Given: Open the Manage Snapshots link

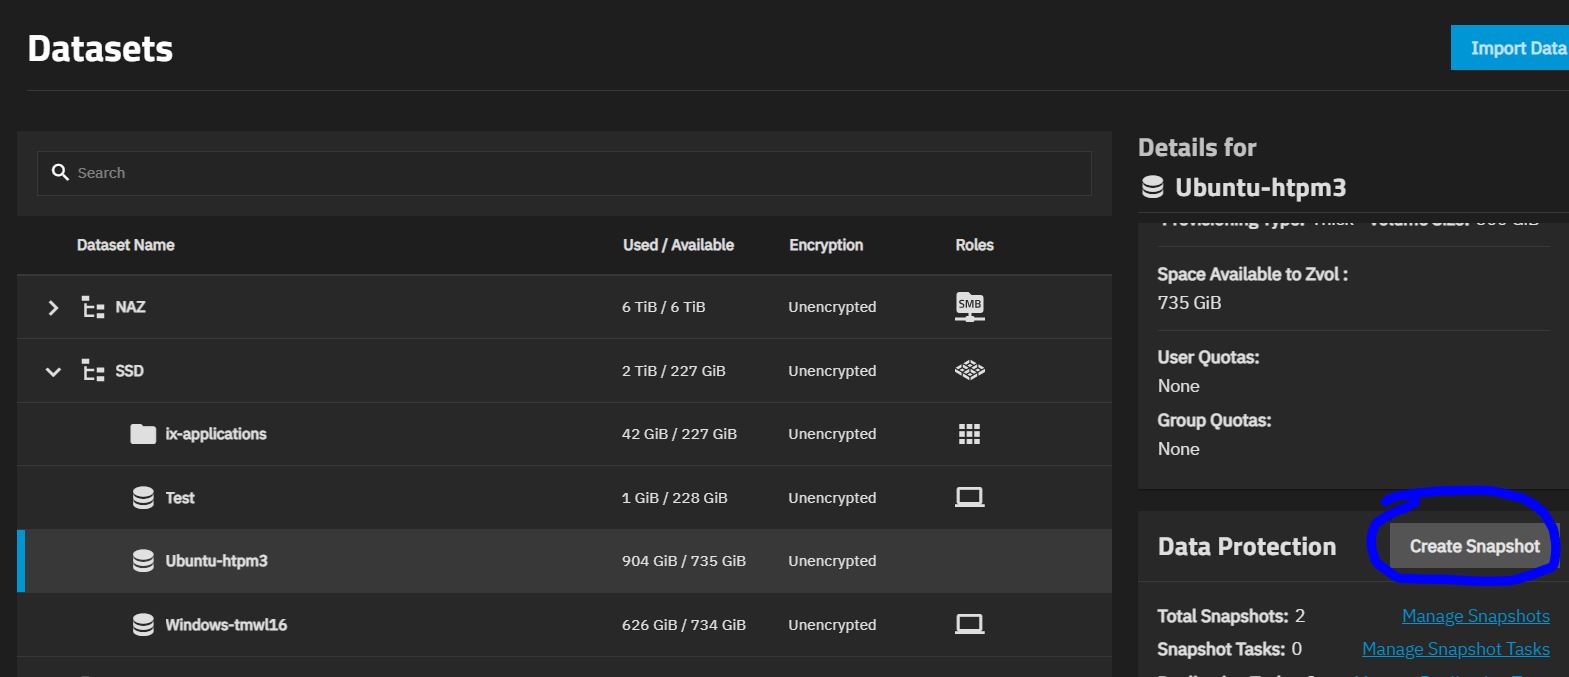Looking at the screenshot, I should (x=1475, y=616).
